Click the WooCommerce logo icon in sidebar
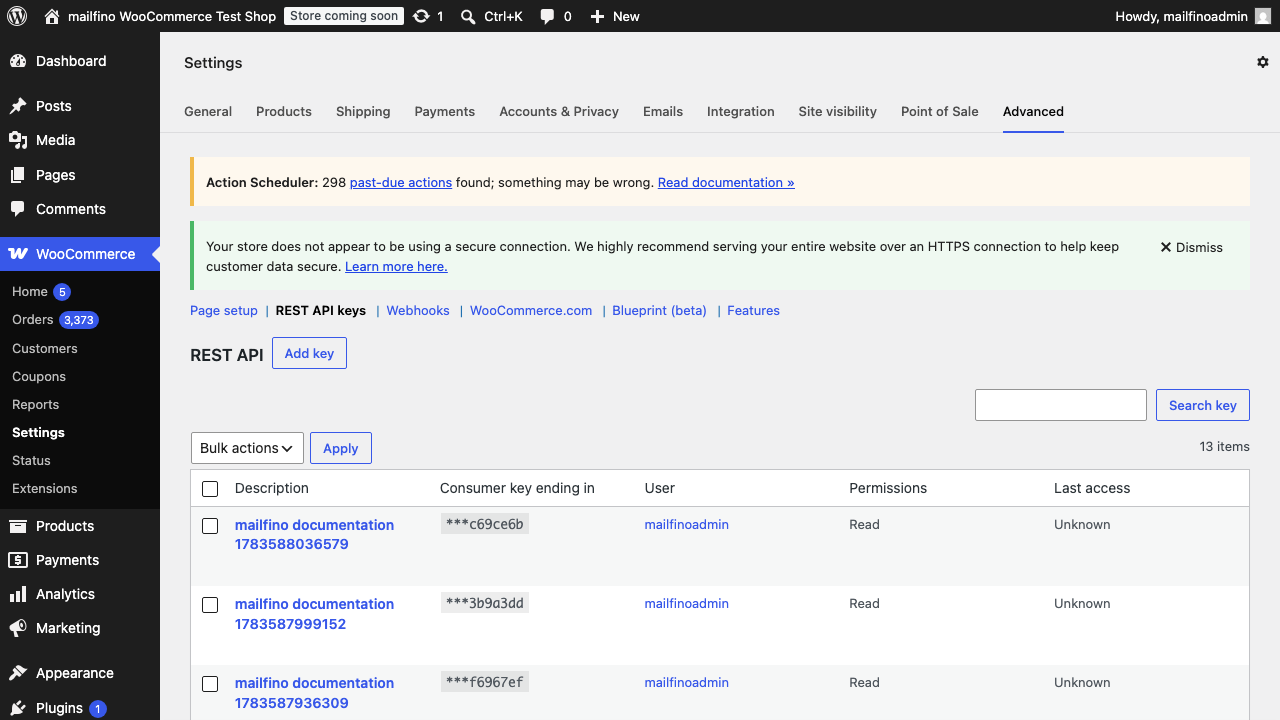 click(x=18, y=254)
